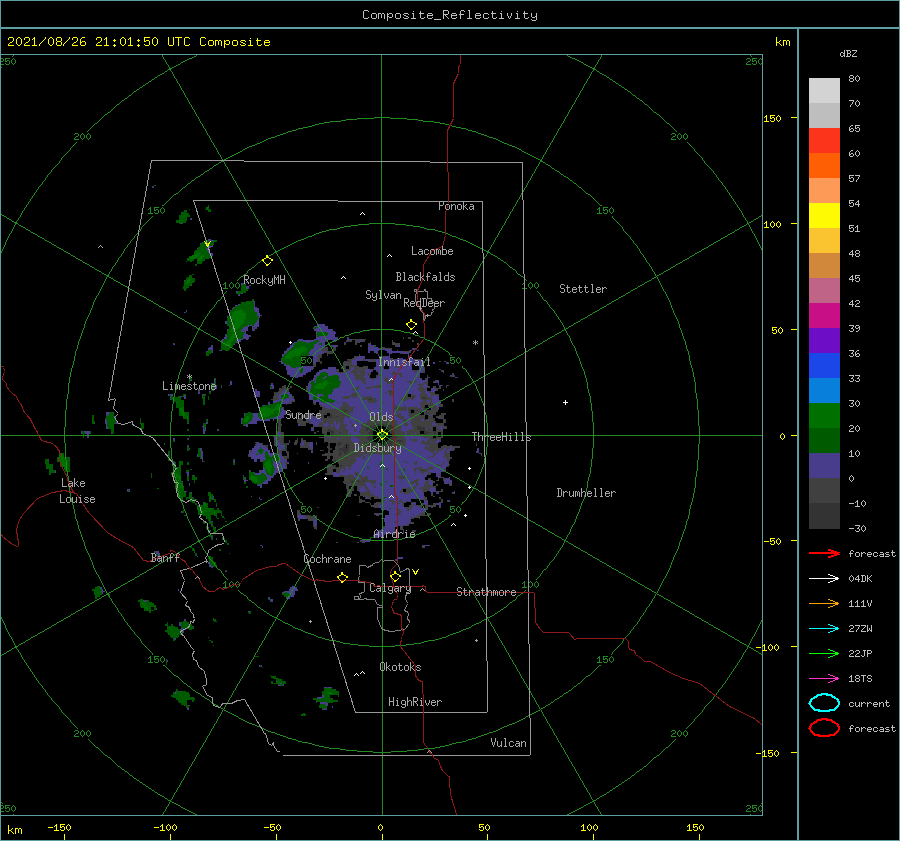Click the white 04DK arrow icon
Image resolution: width=900 pixels, height=841 pixels.
coord(824,578)
